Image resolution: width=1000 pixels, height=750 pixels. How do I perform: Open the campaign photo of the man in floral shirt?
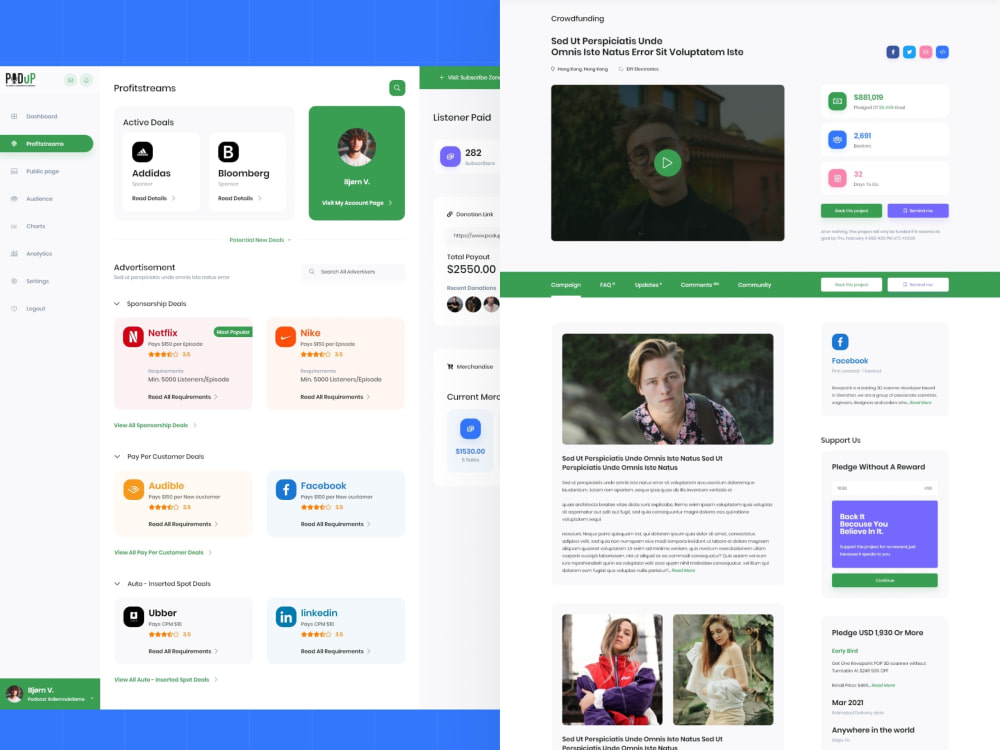[667, 389]
